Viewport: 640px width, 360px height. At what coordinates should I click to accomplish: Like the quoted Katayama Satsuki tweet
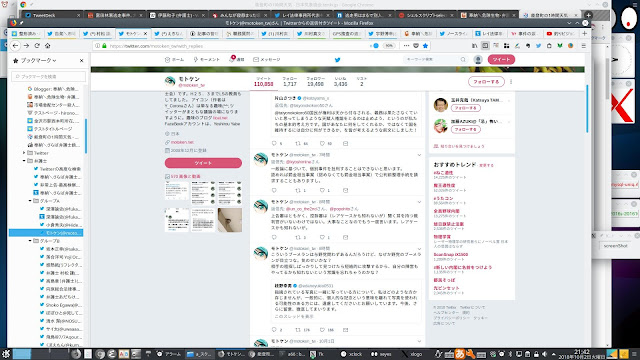click(x=322, y=143)
